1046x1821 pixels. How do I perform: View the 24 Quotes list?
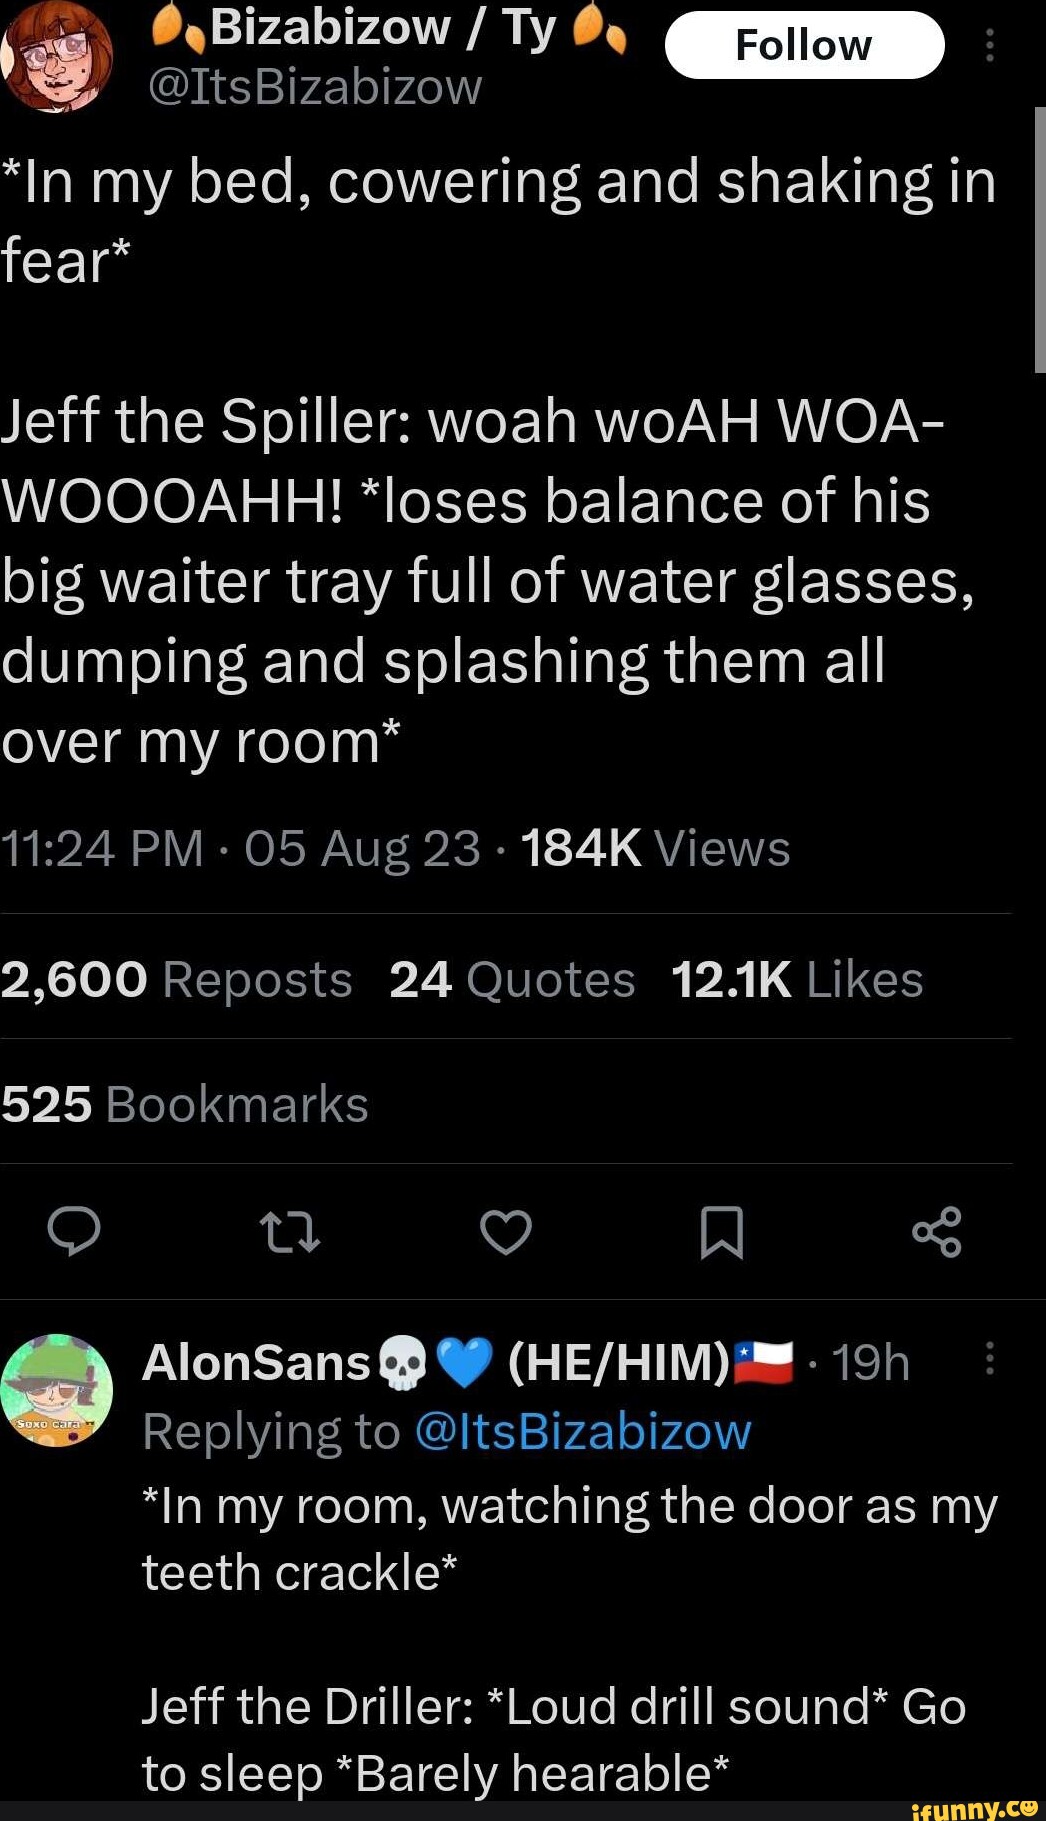click(x=511, y=980)
